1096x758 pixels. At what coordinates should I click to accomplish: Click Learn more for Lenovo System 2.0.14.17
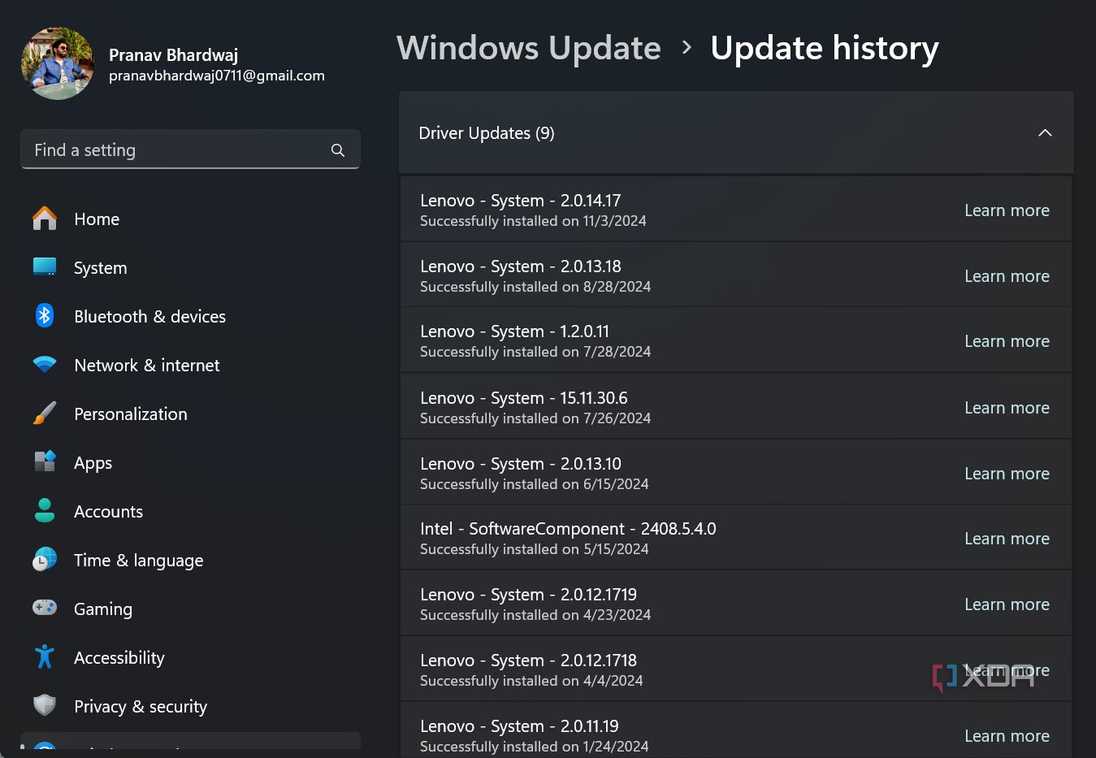[x=1007, y=210]
